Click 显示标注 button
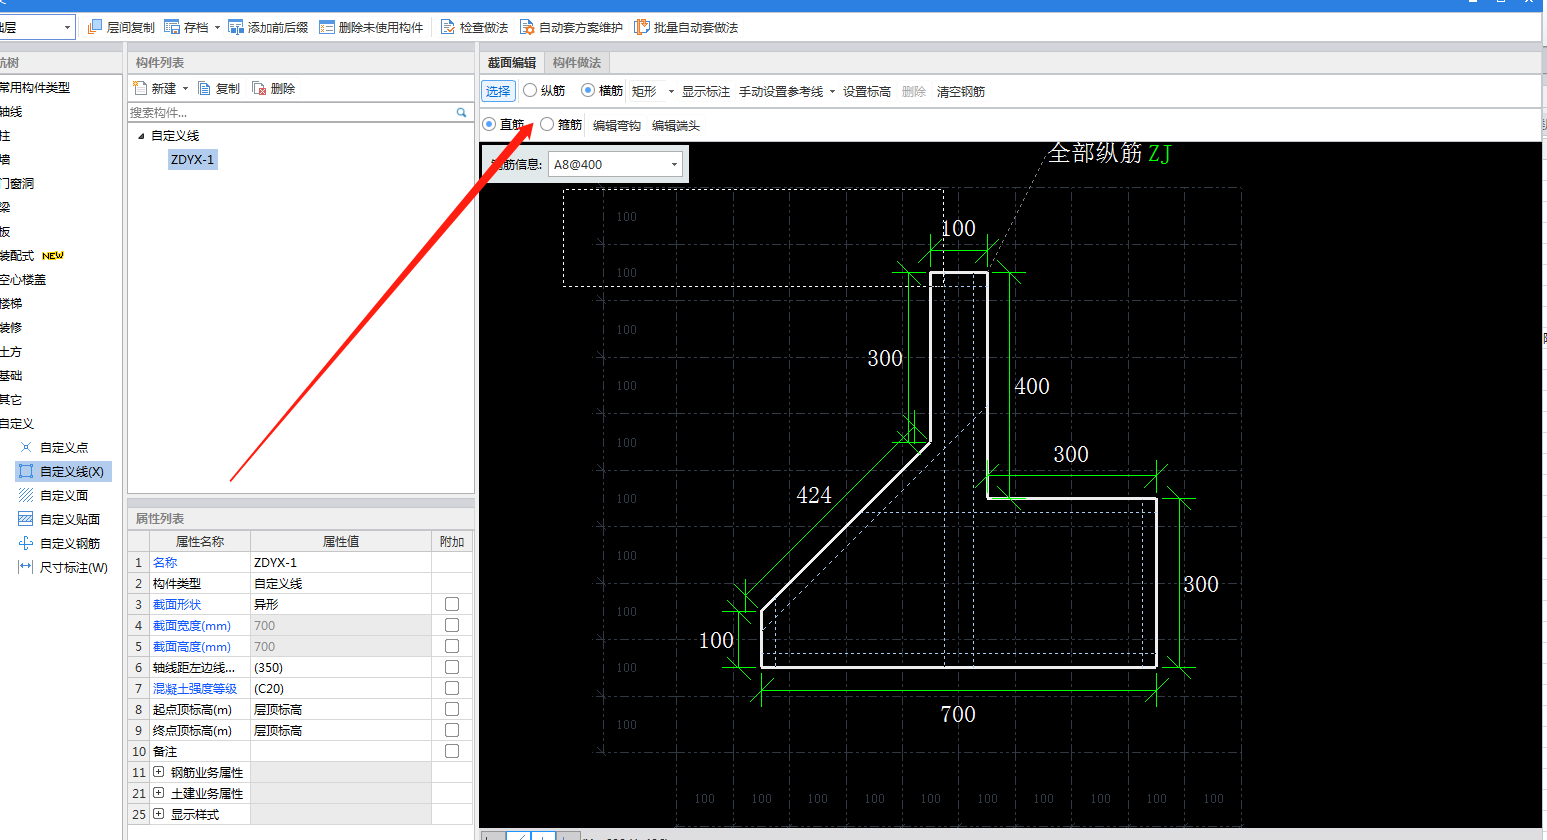 (x=706, y=91)
